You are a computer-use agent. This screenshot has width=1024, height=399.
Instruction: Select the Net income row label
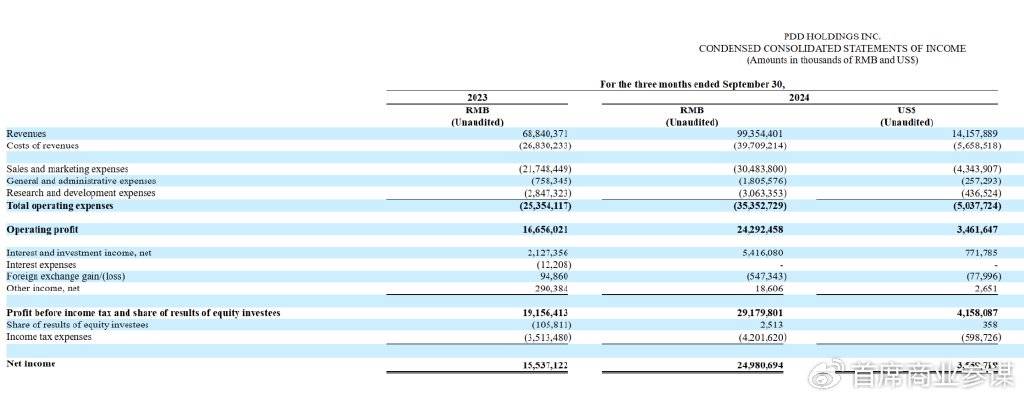pos(31,363)
